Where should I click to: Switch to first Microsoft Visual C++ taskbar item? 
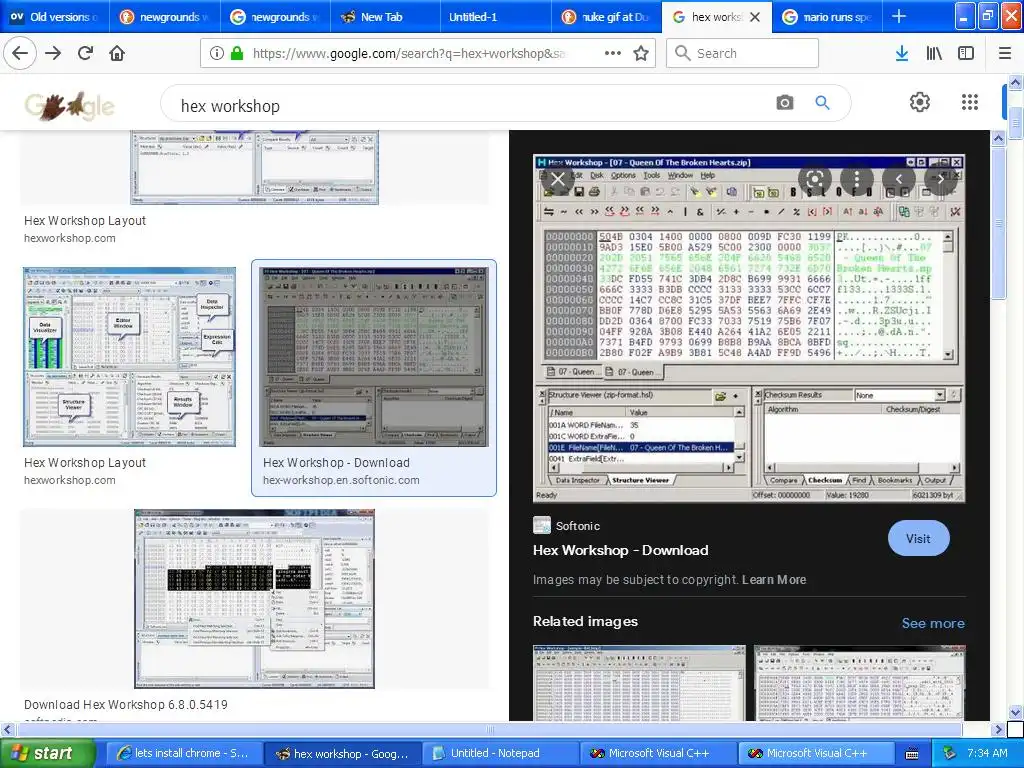[657, 753]
